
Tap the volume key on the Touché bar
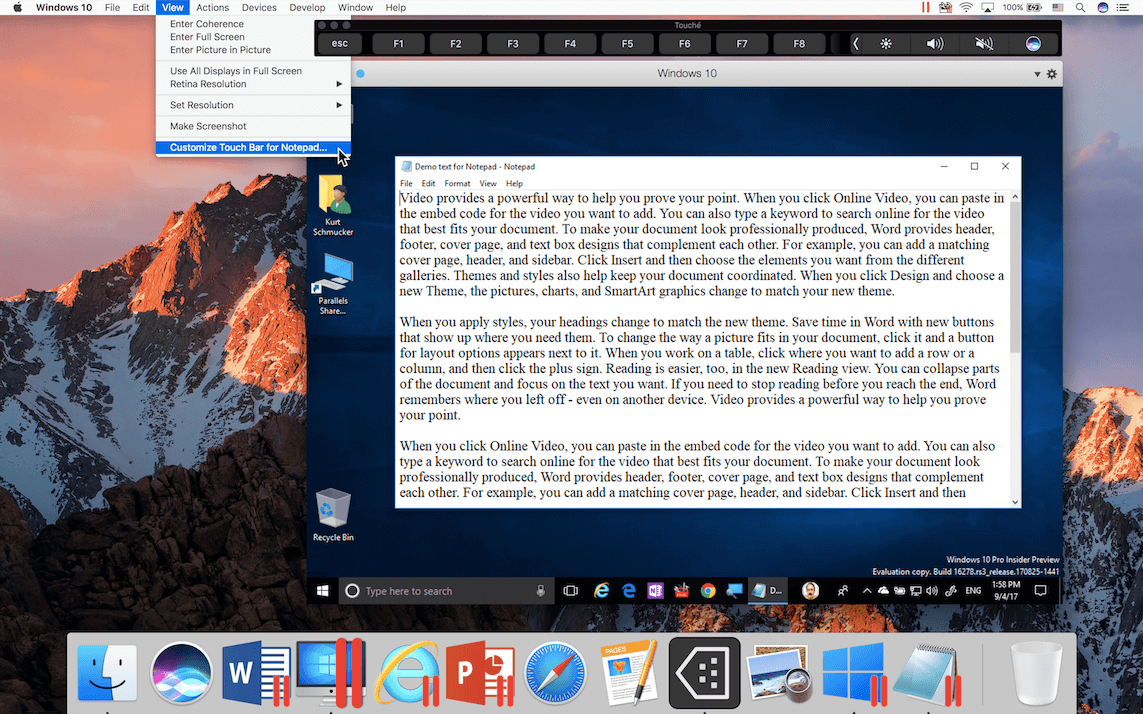tap(935, 44)
